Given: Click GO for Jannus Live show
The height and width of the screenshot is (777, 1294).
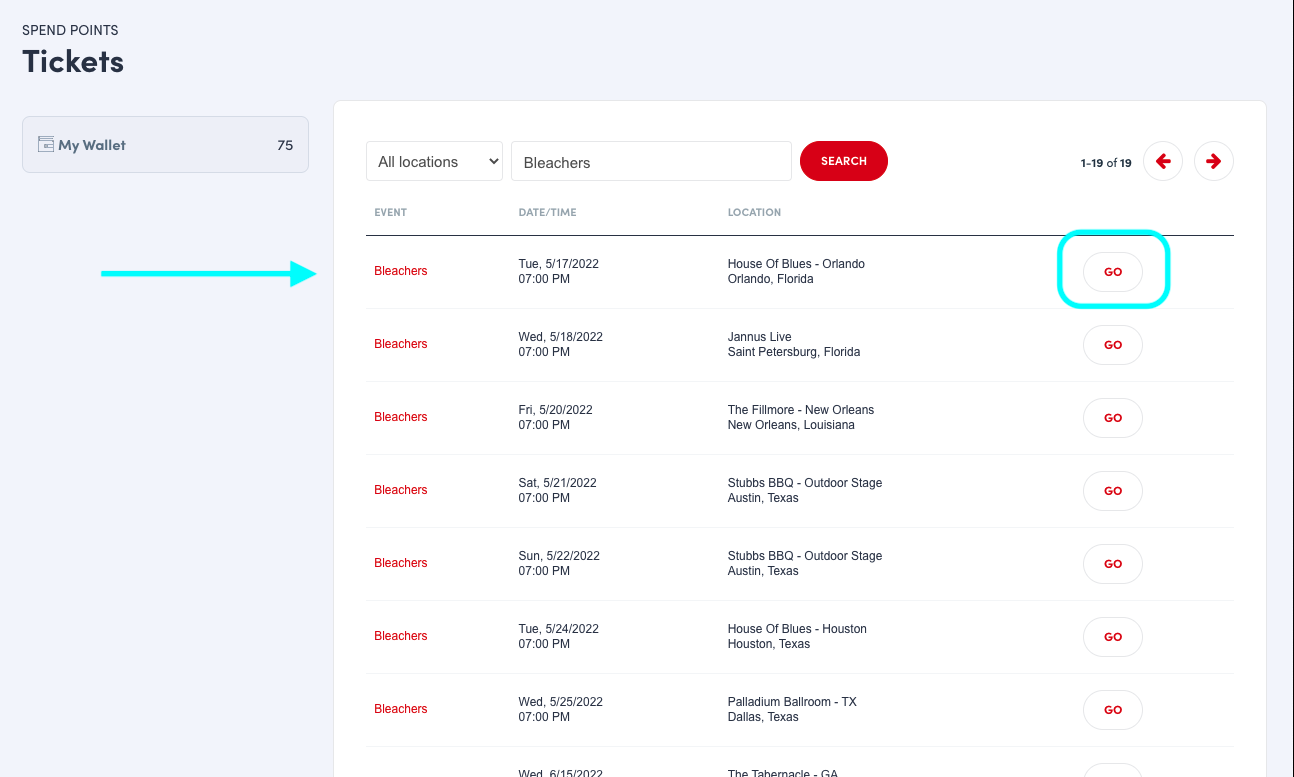Looking at the screenshot, I should click(x=1112, y=345).
